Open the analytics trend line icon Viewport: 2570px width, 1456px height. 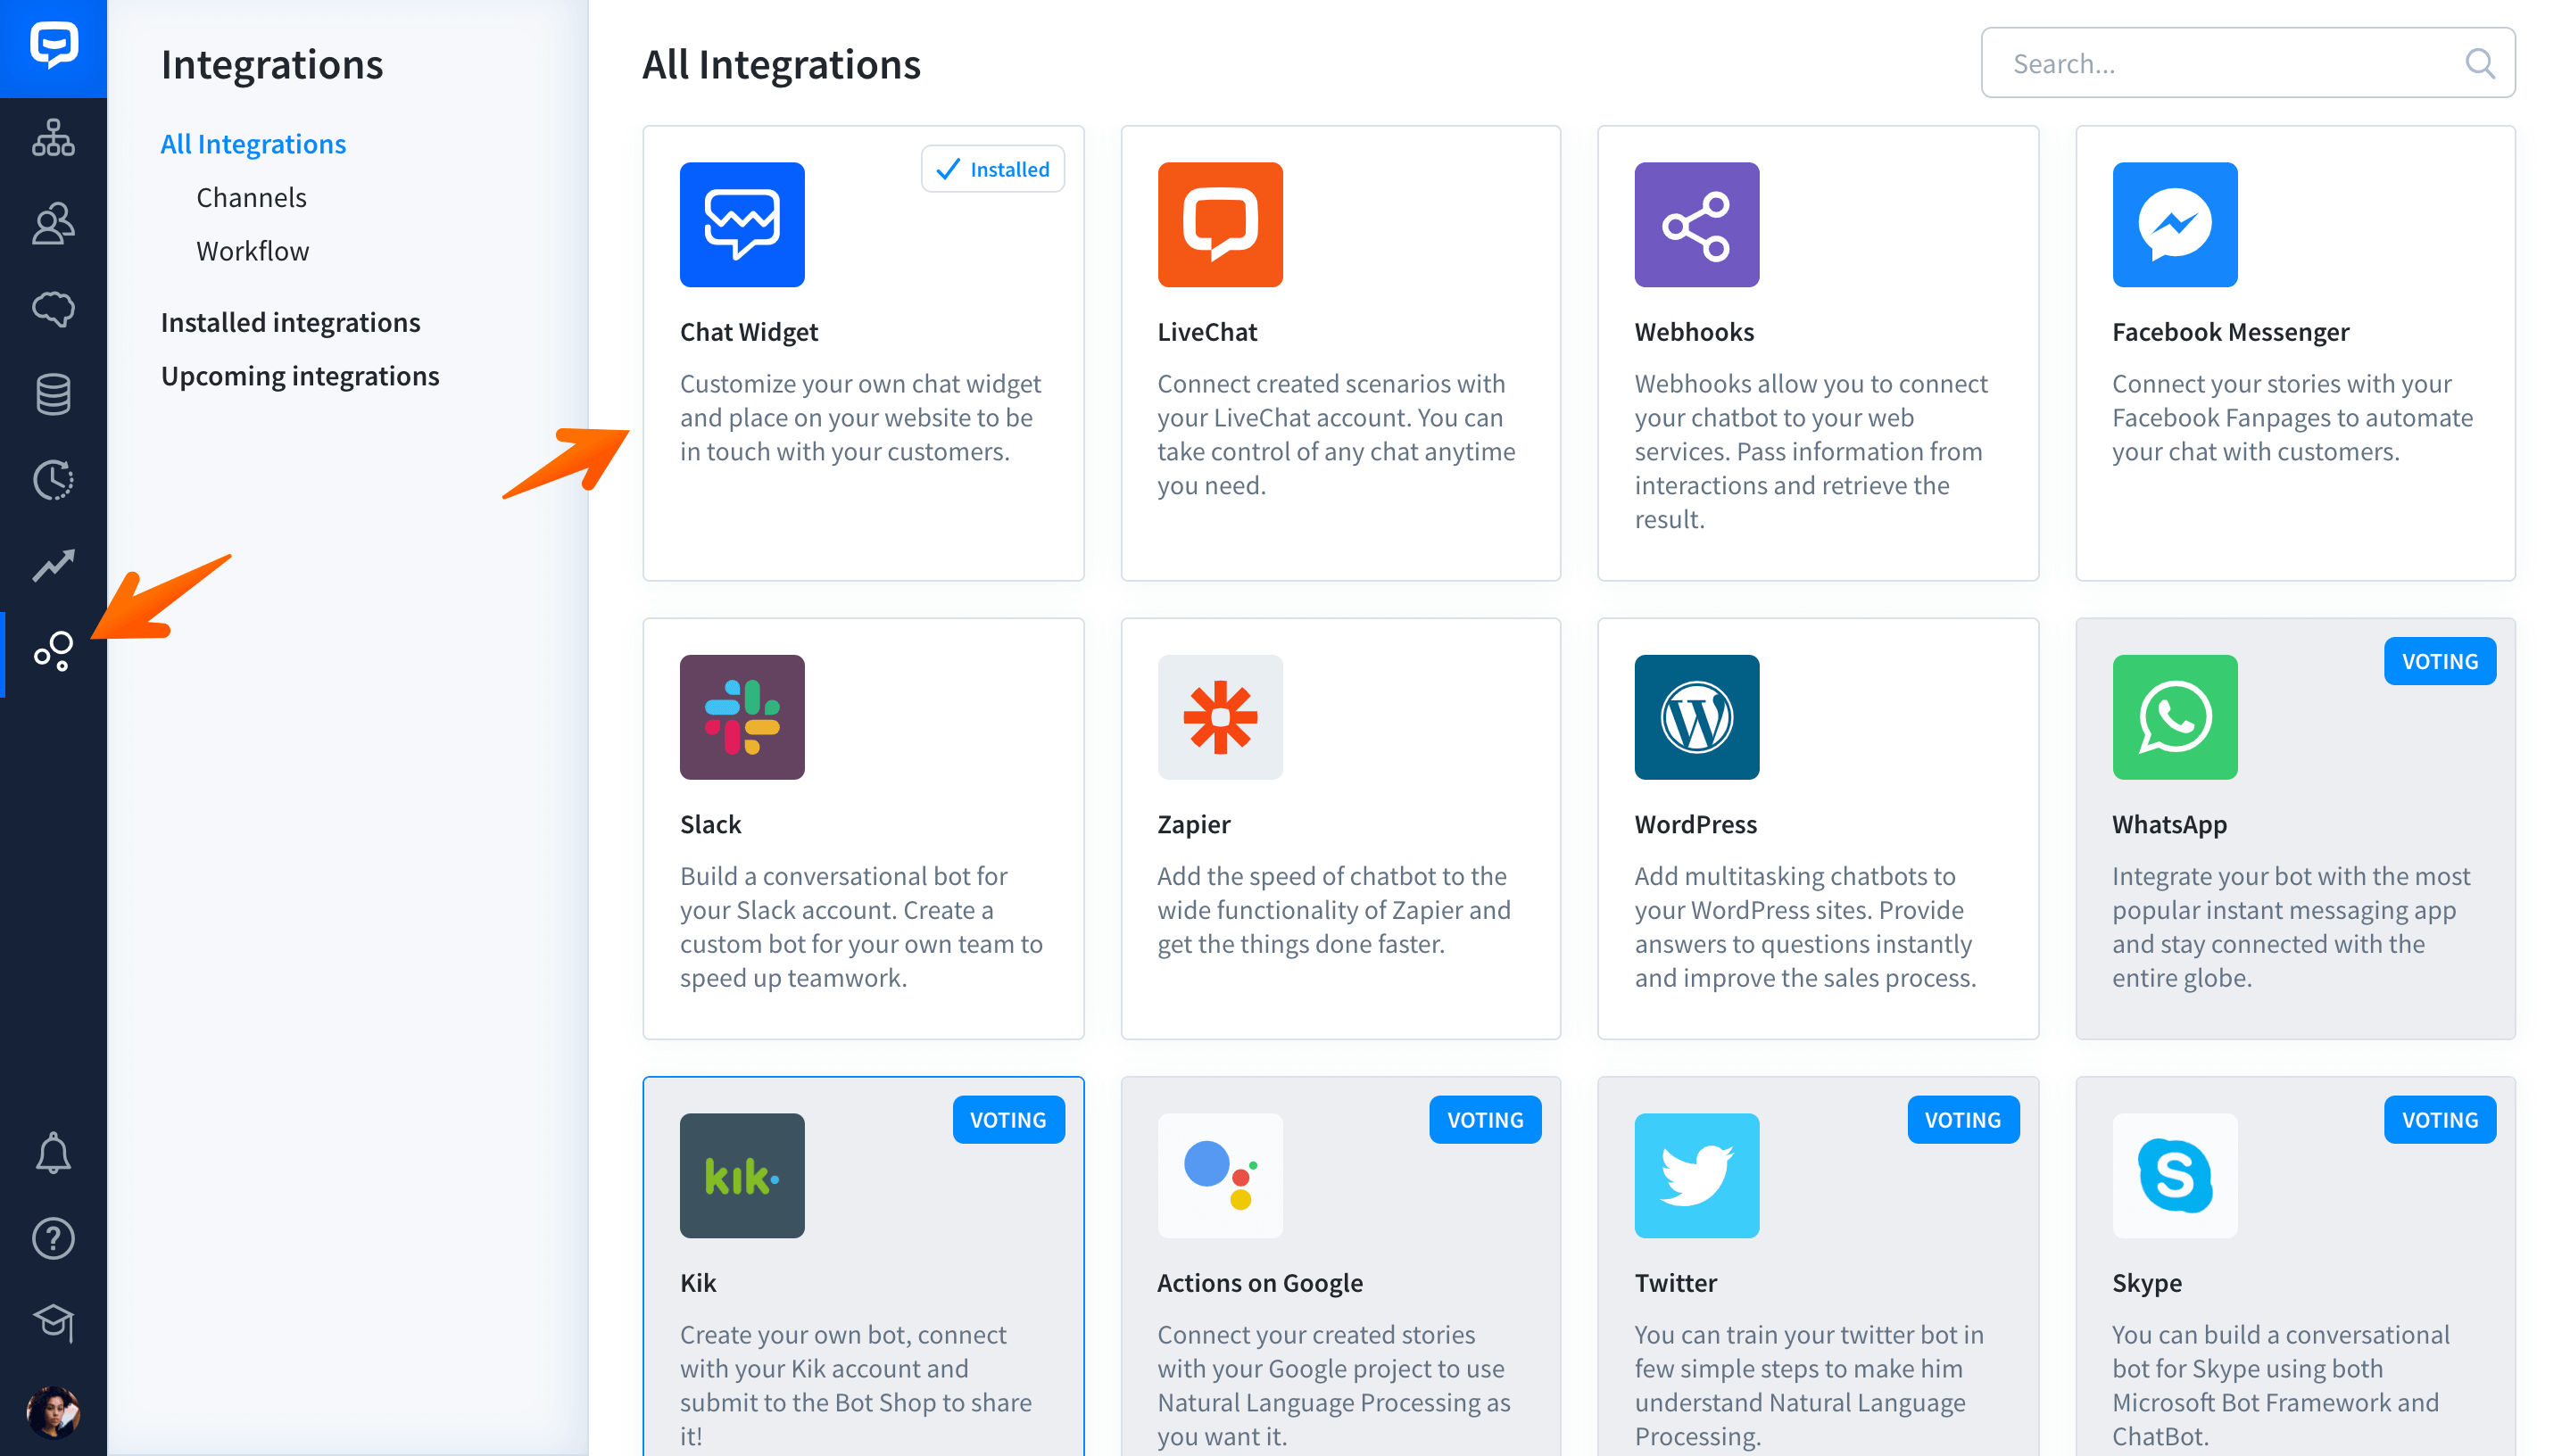(53, 565)
